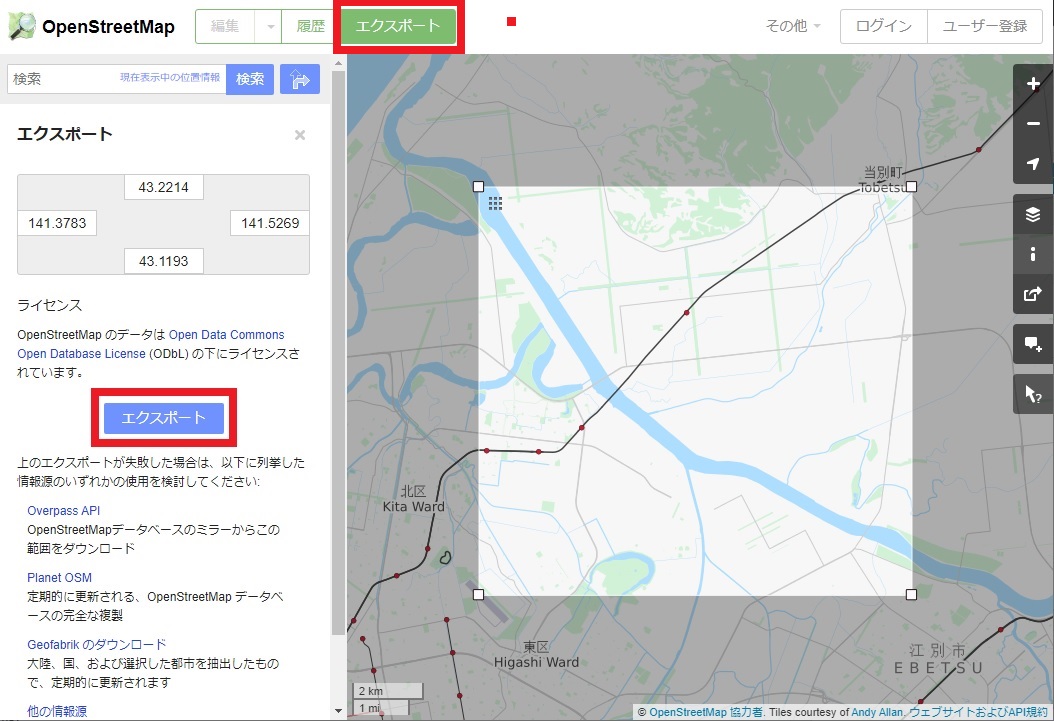Viewport: 1054px width, 721px height.
Task: Click the 検索 search button
Action: 249,79
